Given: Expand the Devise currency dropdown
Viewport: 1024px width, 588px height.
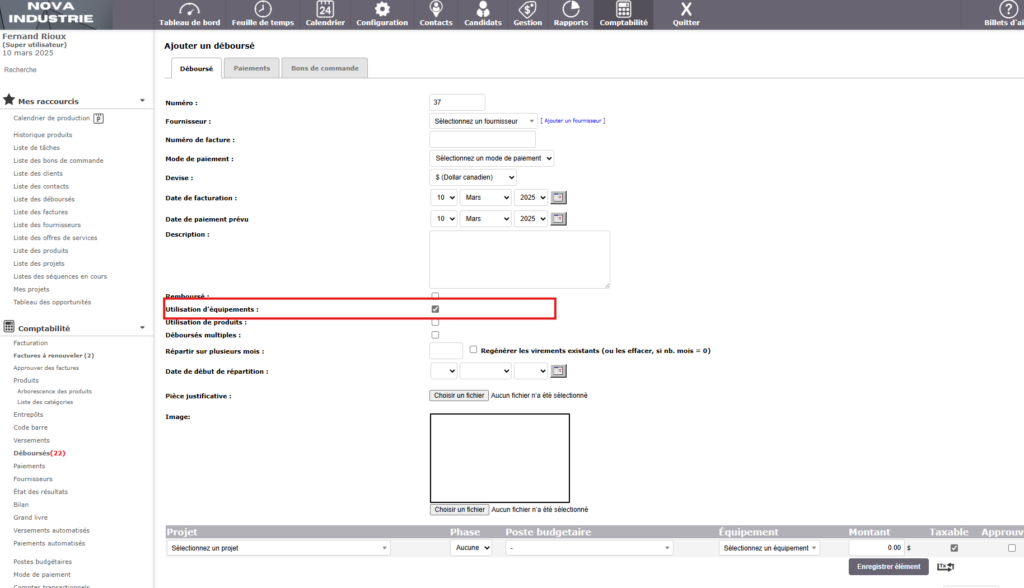Looking at the screenshot, I should 473,177.
